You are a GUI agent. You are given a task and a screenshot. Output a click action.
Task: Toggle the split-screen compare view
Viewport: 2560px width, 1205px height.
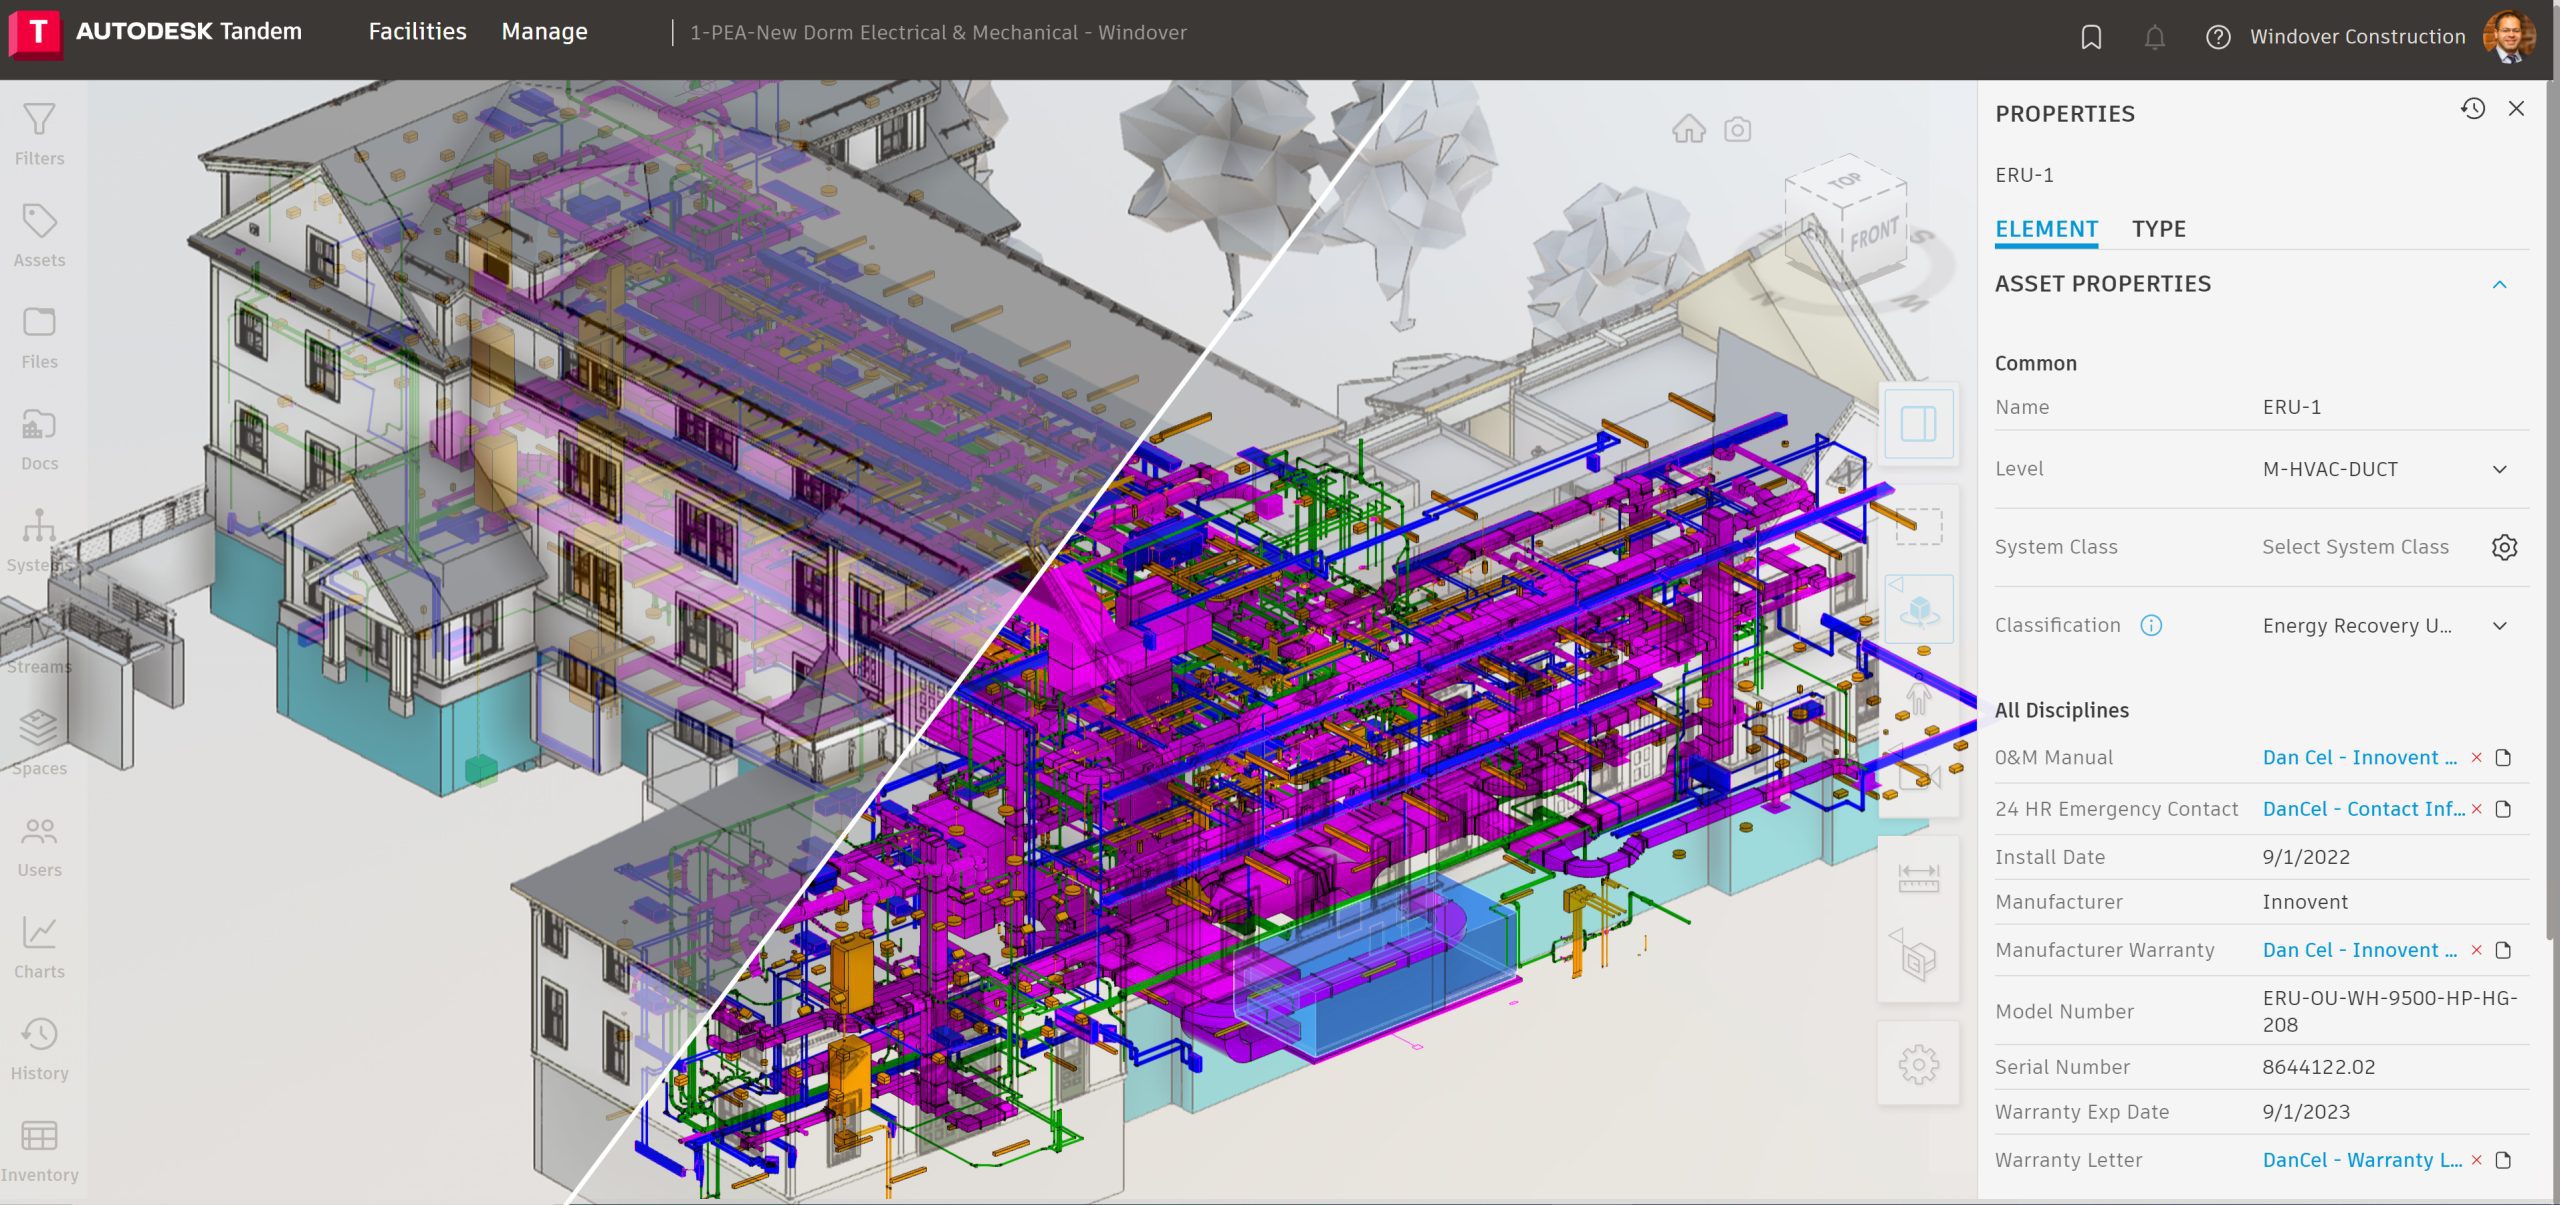coord(1919,424)
